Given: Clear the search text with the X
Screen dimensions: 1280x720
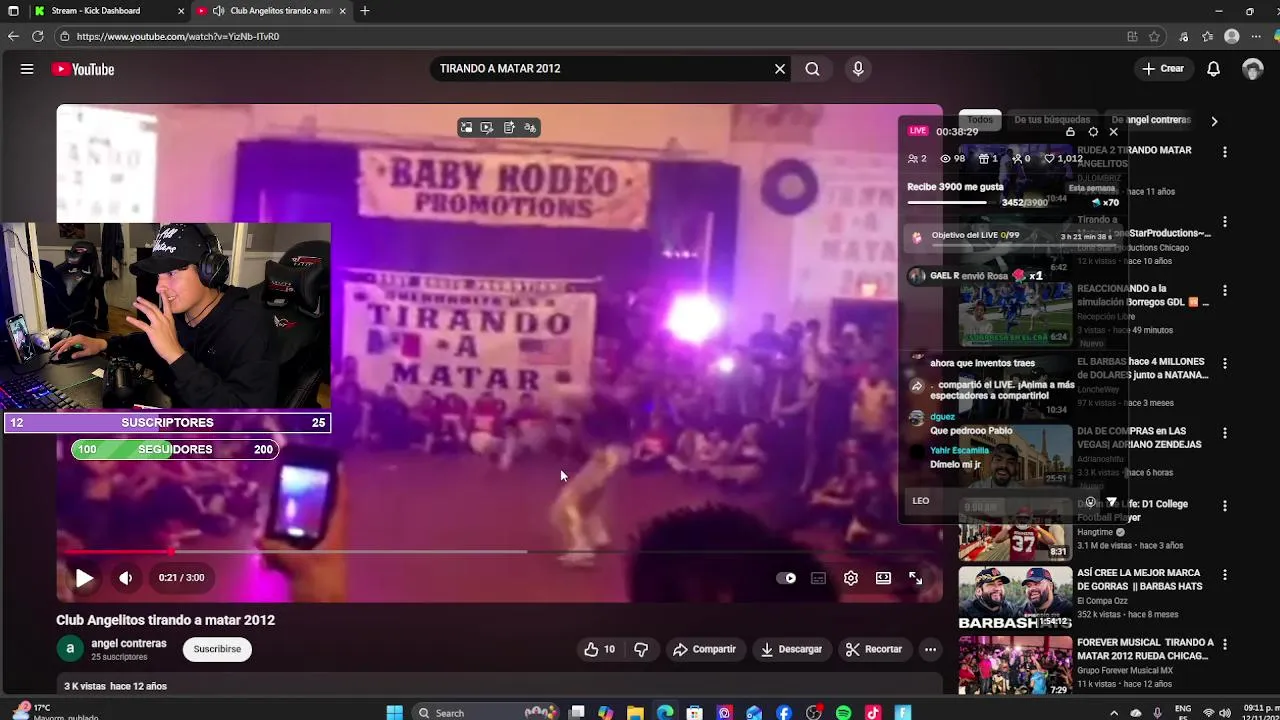Looking at the screenshot, I should (x=780, y=69).
